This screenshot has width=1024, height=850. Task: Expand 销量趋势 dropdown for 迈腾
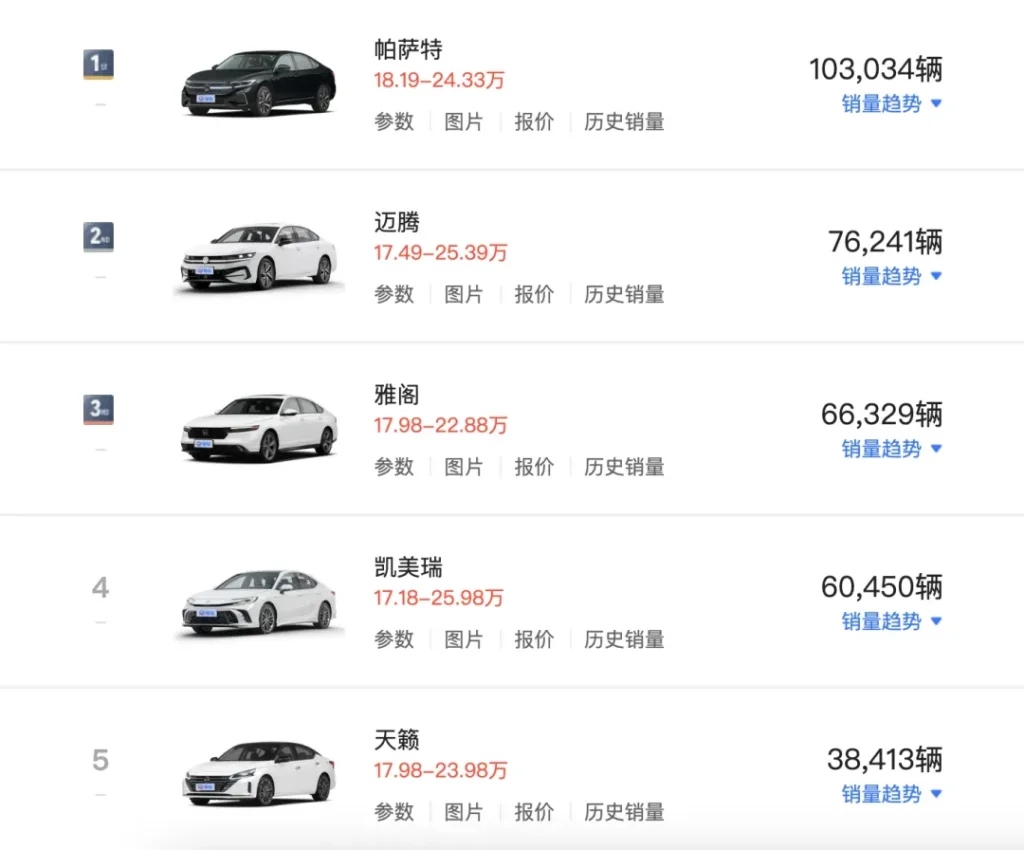(x=891, y=276)
